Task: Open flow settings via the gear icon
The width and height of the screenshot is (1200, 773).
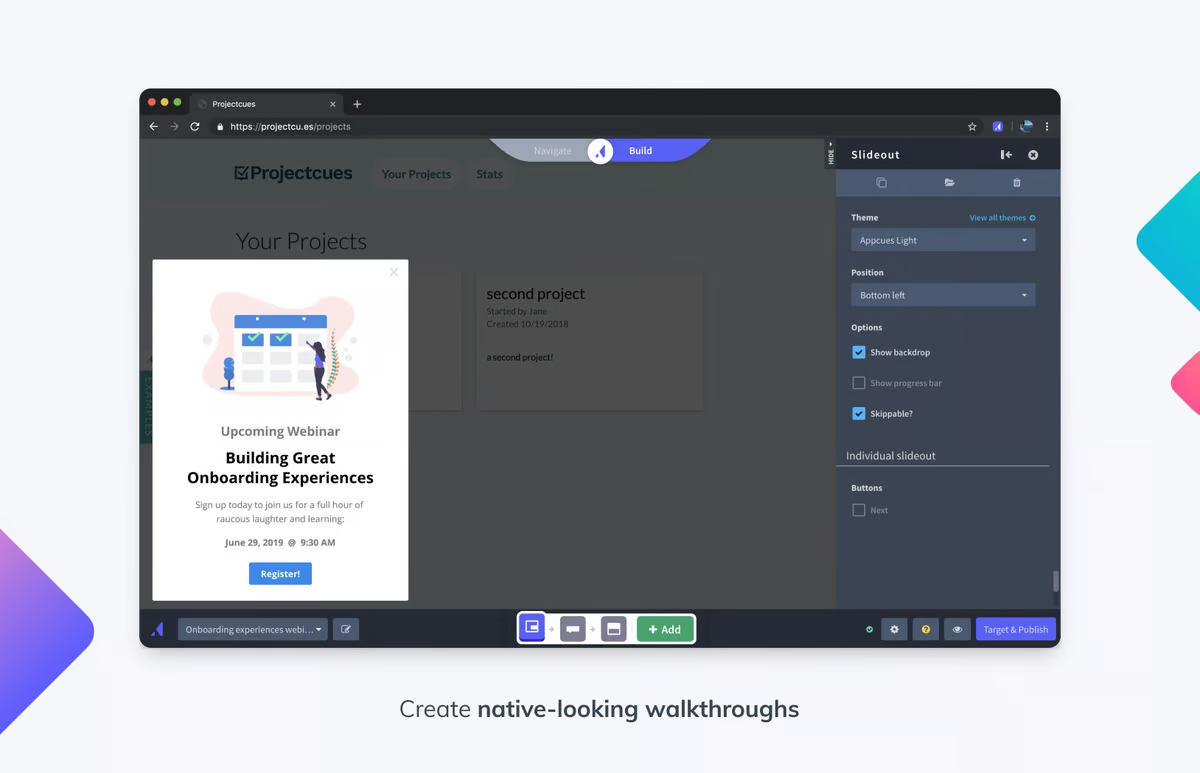Action: [894, 629]
